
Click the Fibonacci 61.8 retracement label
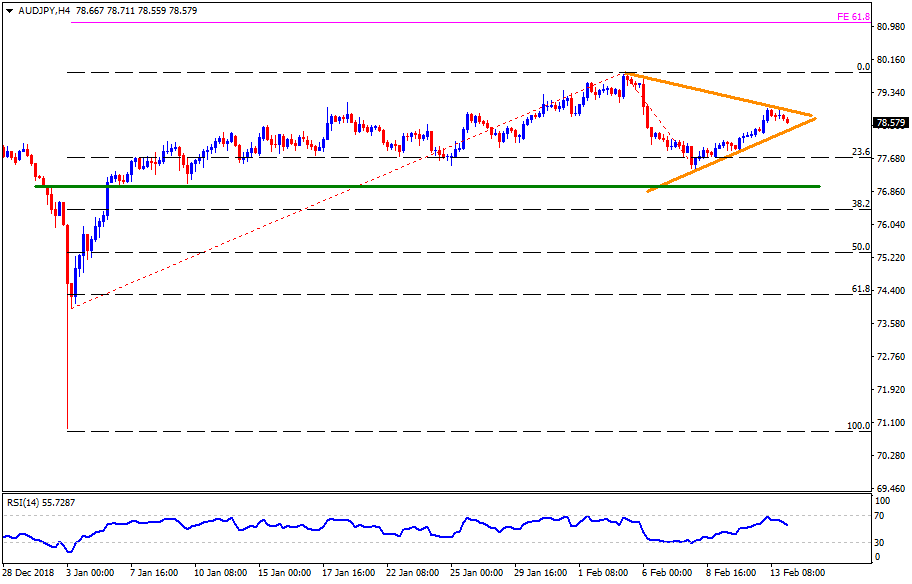tap(857, 288)
